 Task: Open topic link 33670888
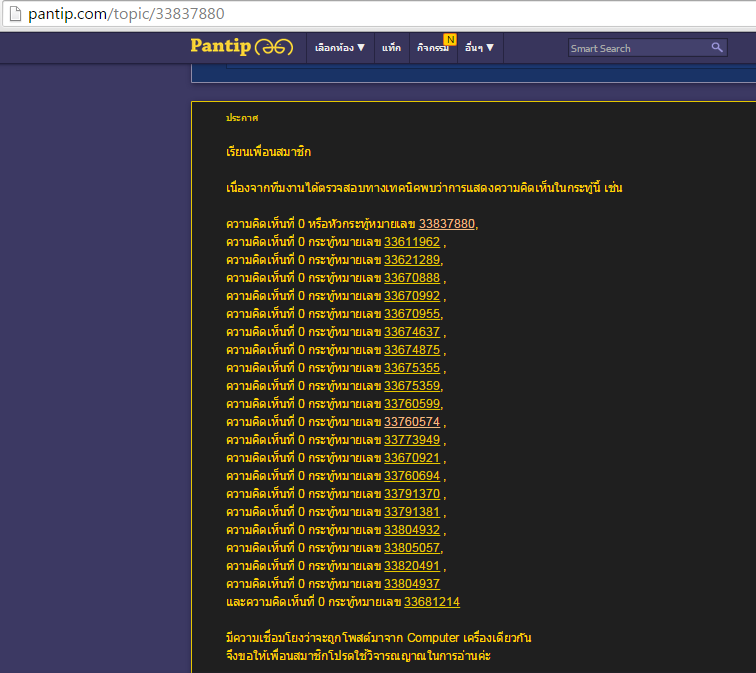click(412, 278)
